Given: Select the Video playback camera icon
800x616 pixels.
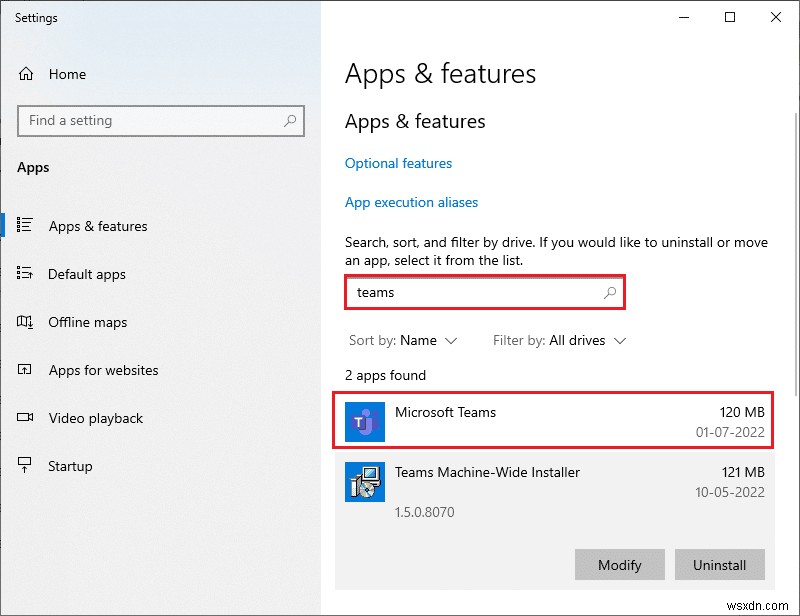Looking at the screenshot, I should 25,418.
